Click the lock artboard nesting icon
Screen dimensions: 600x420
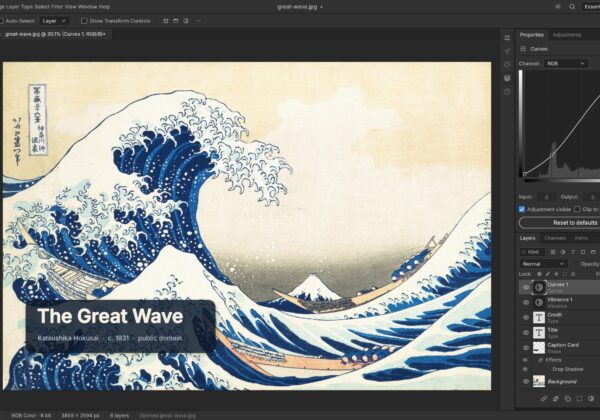click(x=564, y=274)
